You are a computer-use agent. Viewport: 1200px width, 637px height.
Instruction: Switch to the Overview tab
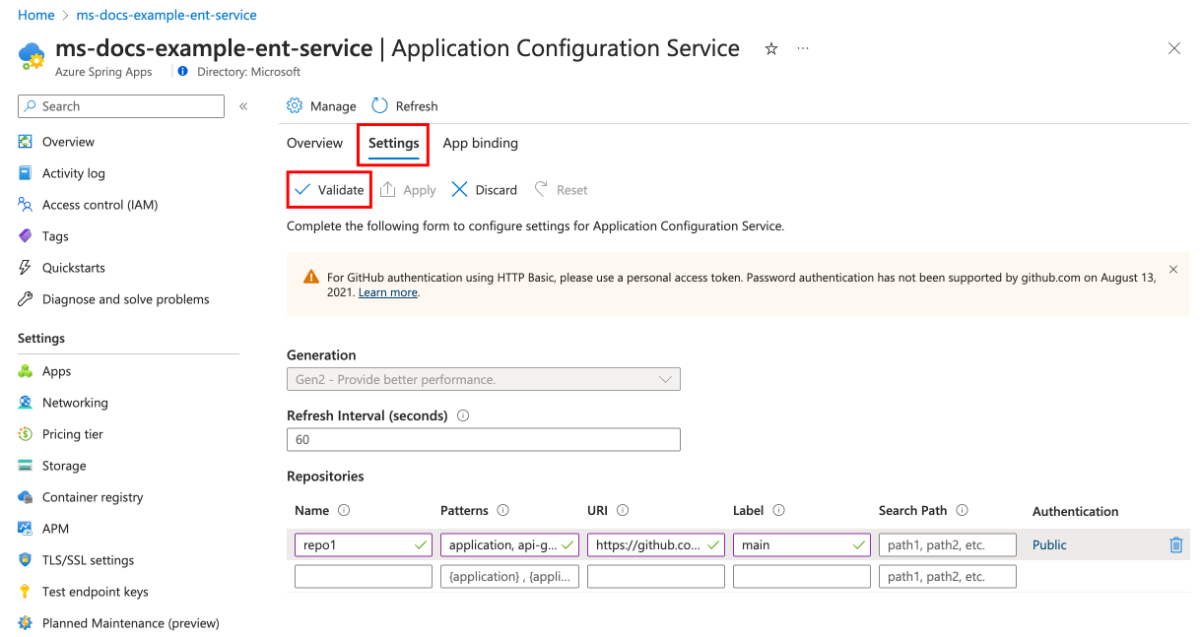coord(314,143)
